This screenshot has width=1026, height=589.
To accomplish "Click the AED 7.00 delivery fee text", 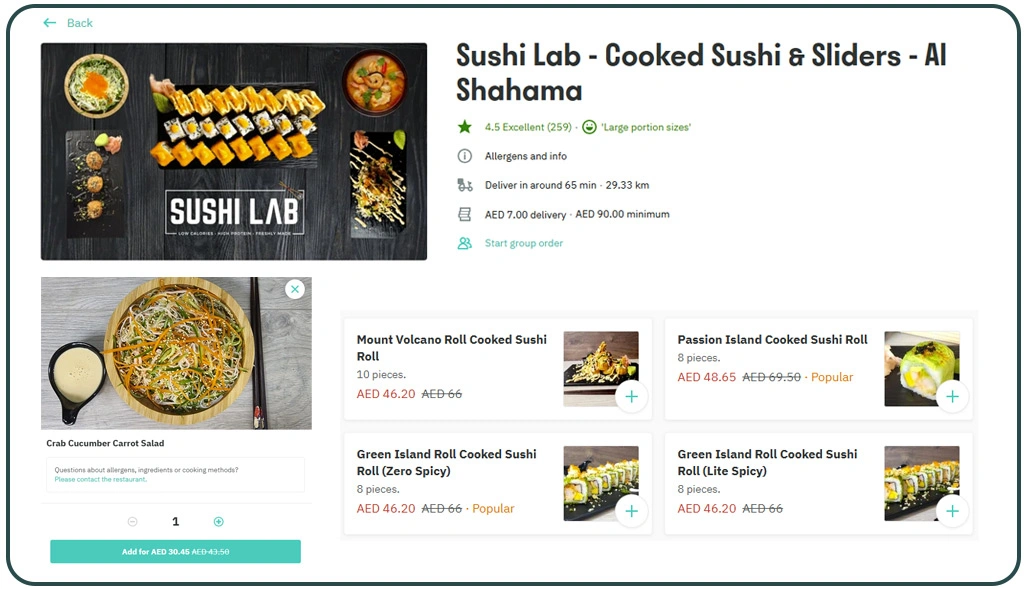I will pyautogui.click(x=526, y=214).
